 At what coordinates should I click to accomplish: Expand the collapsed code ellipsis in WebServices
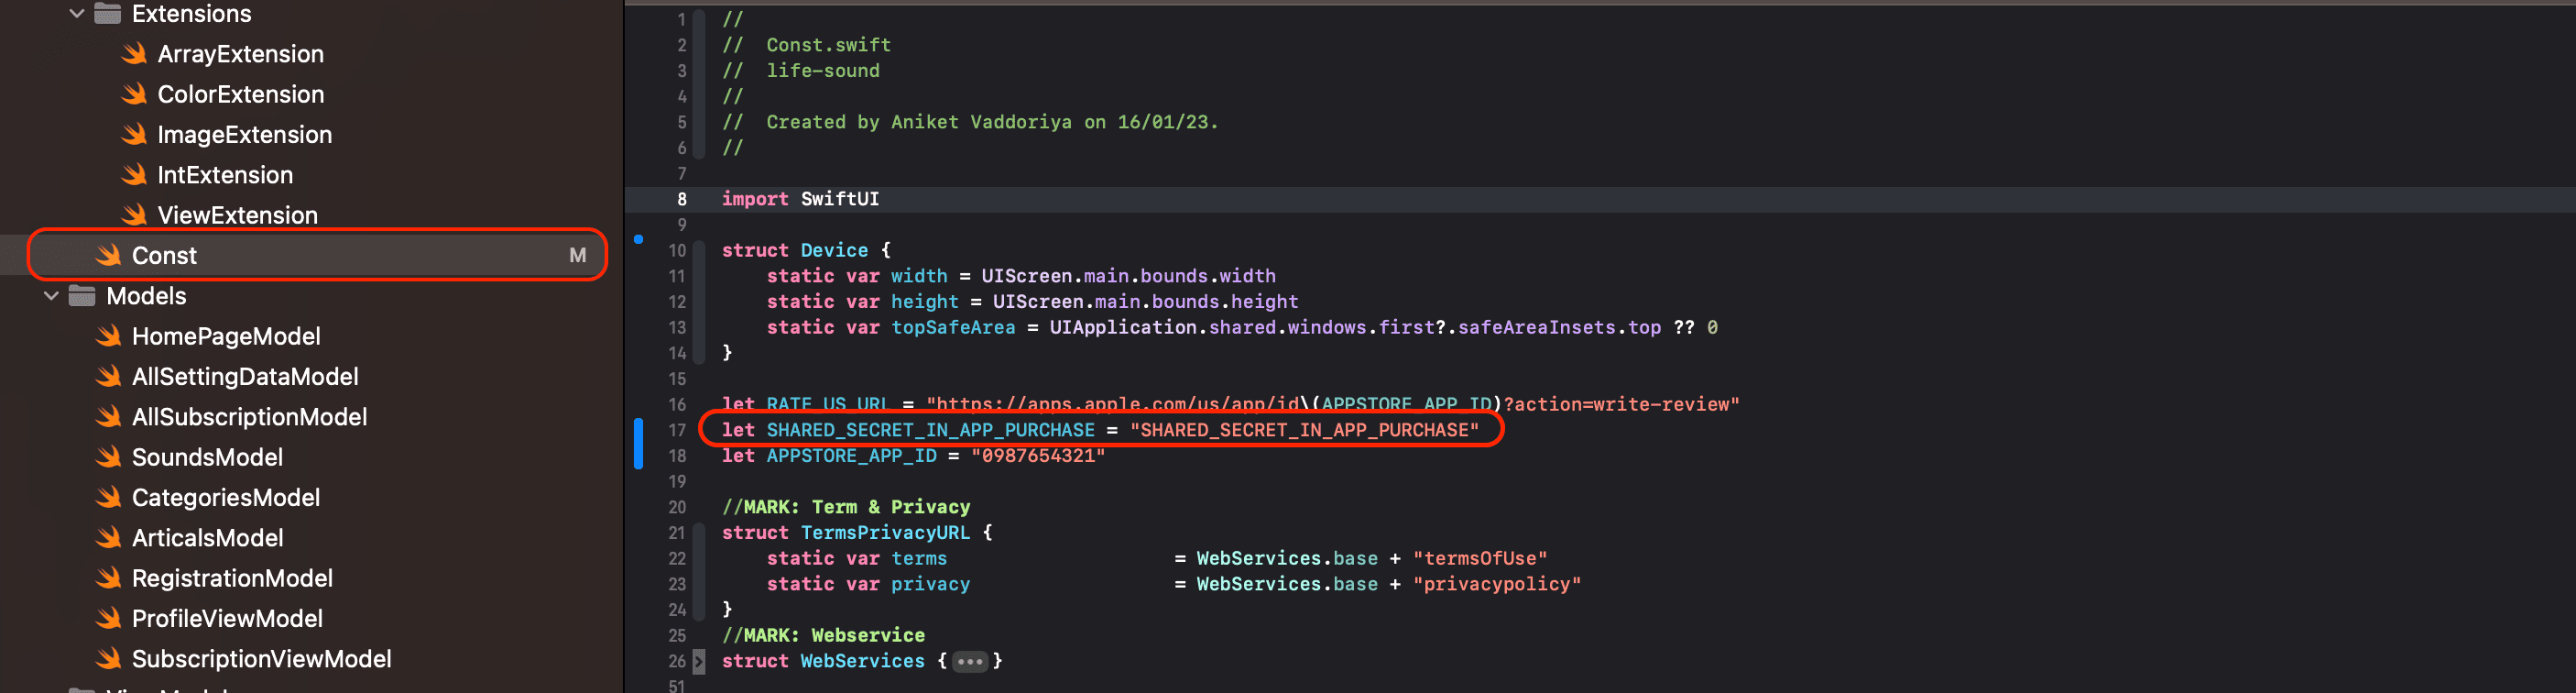pos(969,661)
